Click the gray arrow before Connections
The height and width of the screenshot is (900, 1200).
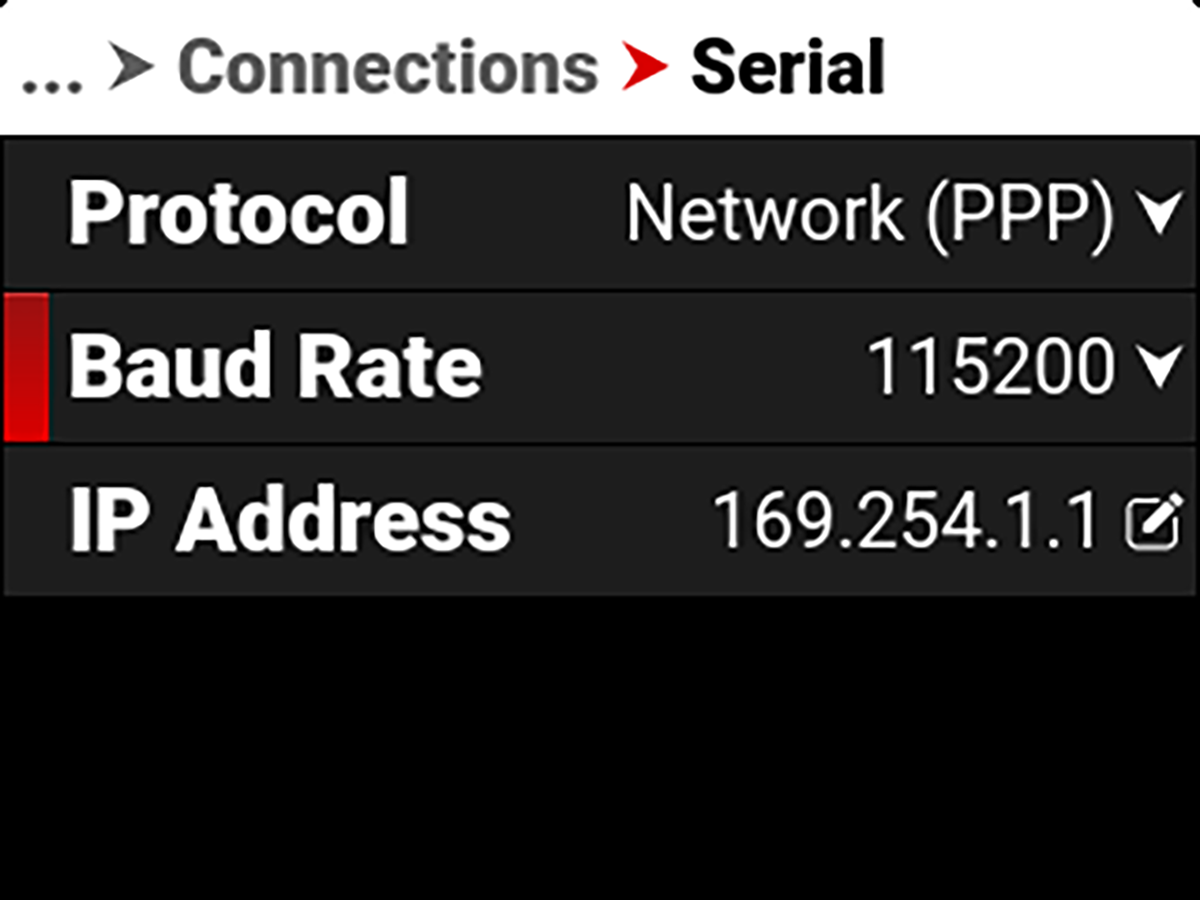131,68
